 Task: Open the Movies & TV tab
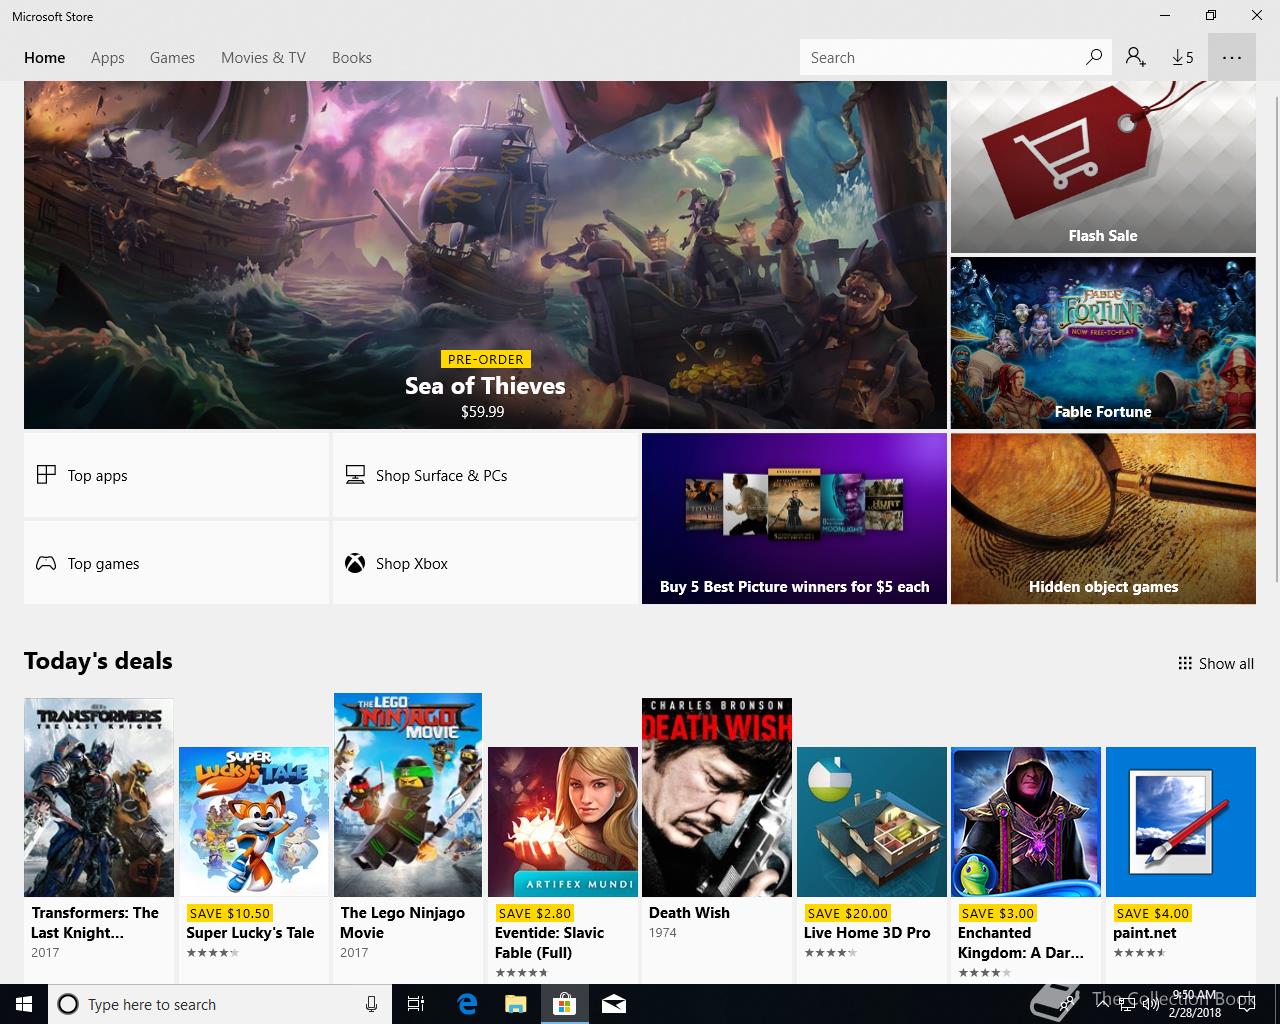pos(263,58)
